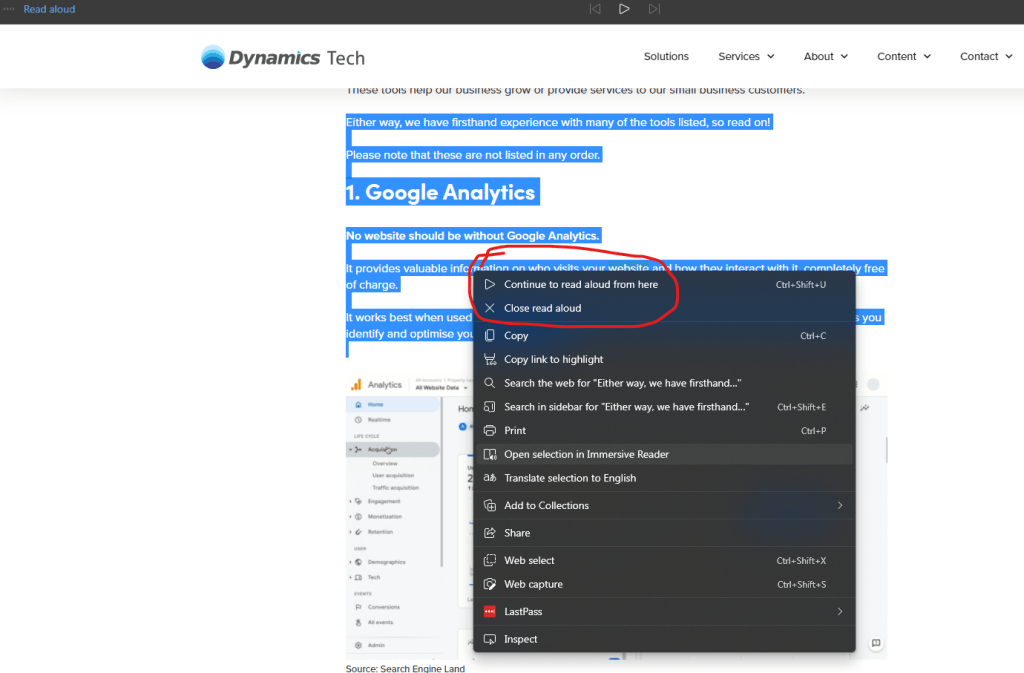Click the Web capture icon

[x=490, y=584]
